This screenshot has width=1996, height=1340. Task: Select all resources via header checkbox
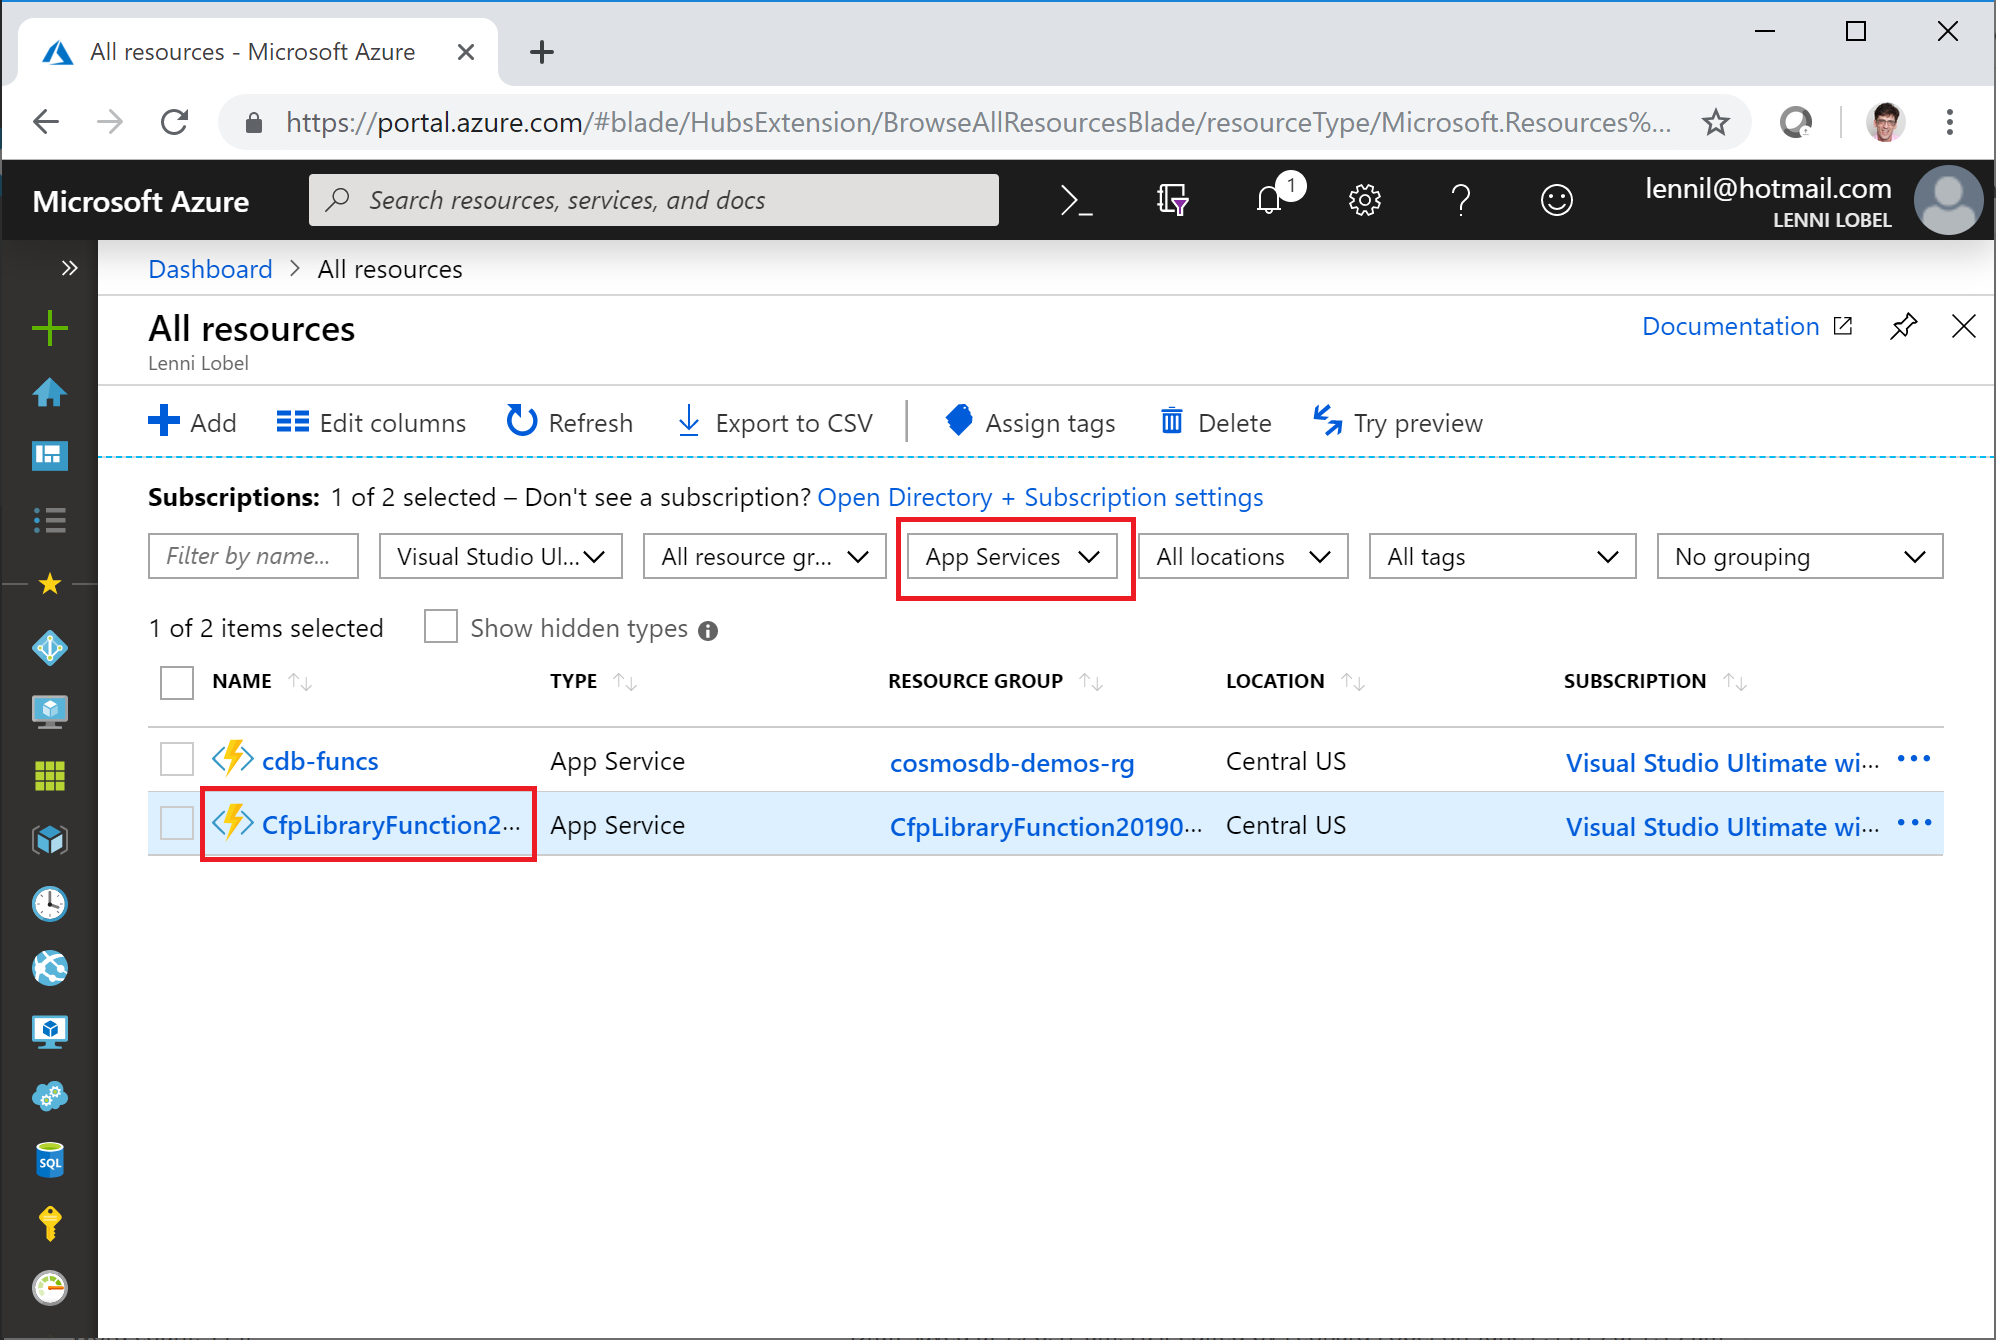177,683
